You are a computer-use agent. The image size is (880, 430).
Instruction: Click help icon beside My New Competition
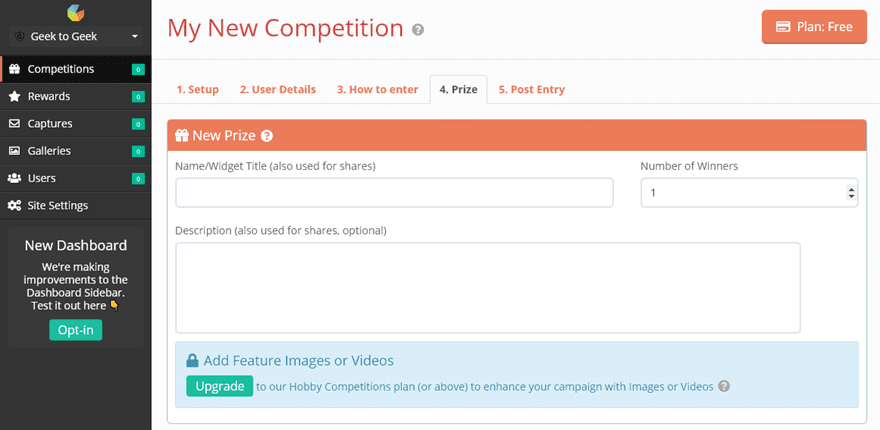pyautogui.click(x=418, y=29)
